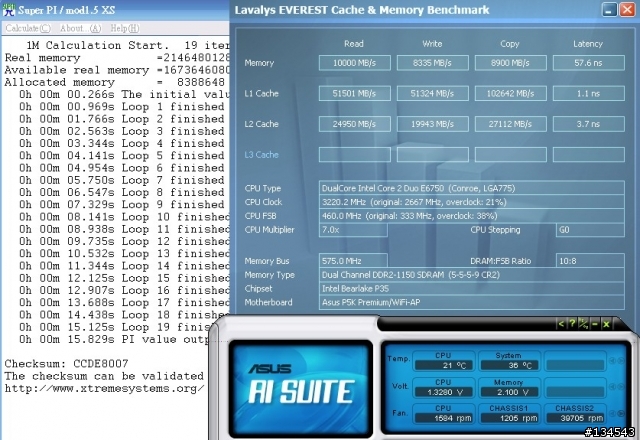
Task: Select L2 Cache Latency value 3.7 ns
Action: [x=588, y=124]
